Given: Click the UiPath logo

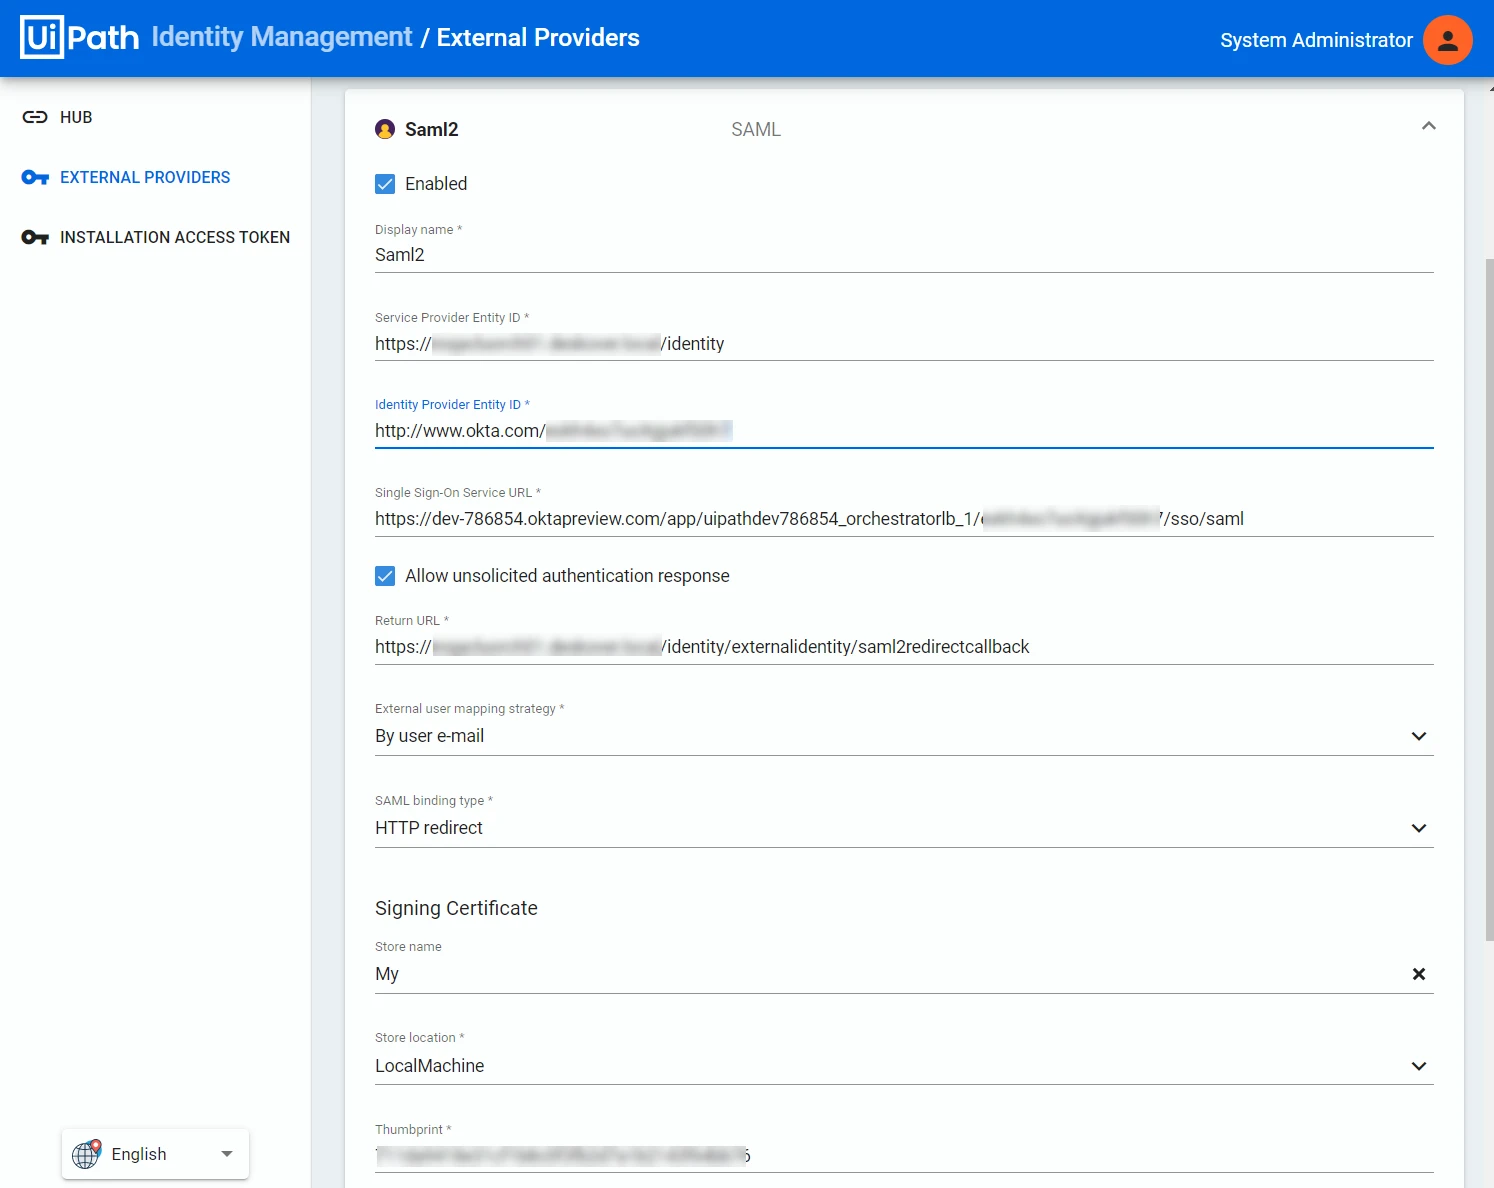Looking at the screenshot, I should (80, 38).
